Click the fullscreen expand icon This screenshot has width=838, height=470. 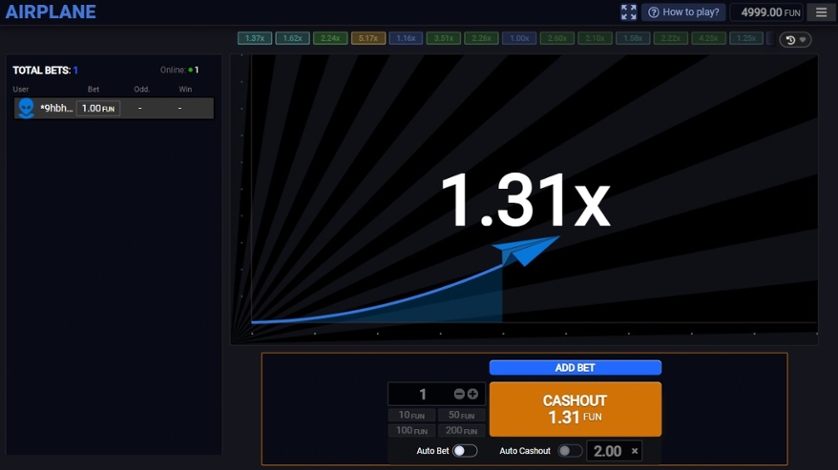pos(628,13)
